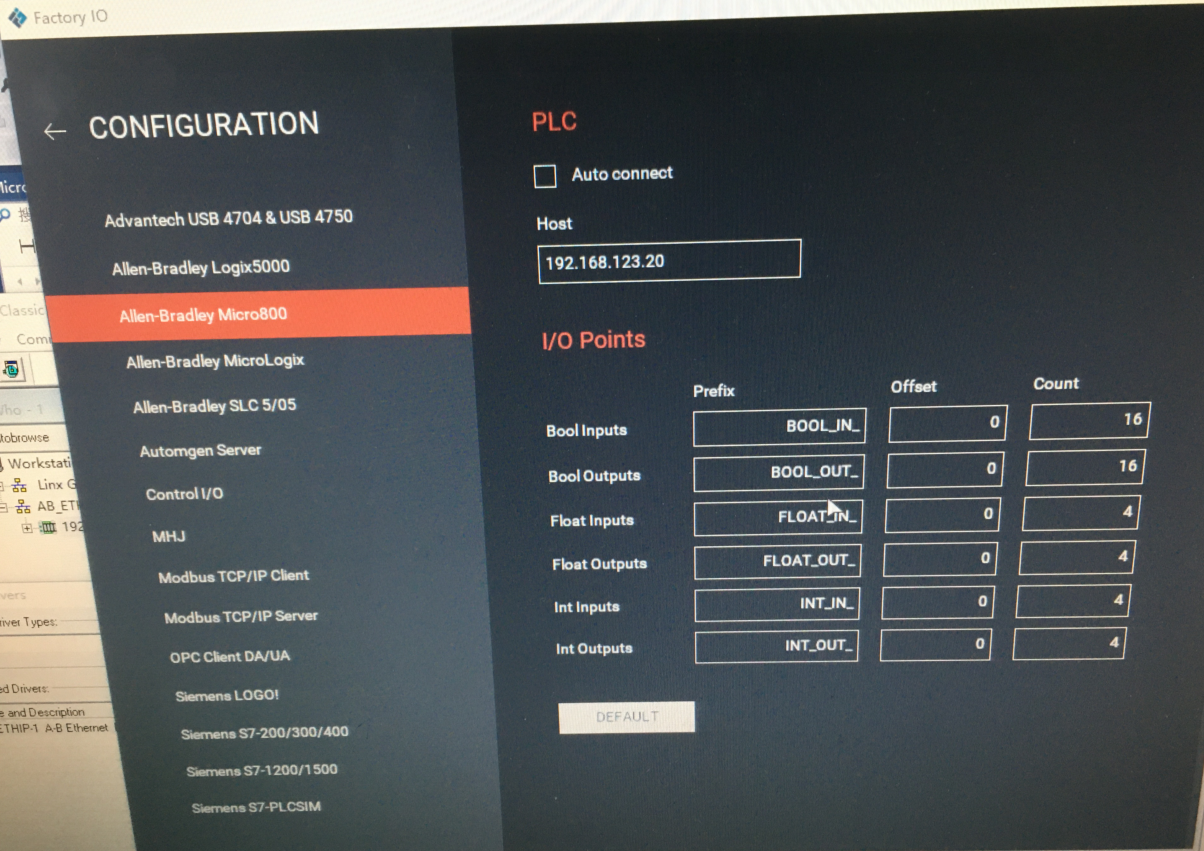Select Allen-Bradley Logix5000 driver
The height and width of the screenshot is (851, 1204).
[x=201, y=268]
